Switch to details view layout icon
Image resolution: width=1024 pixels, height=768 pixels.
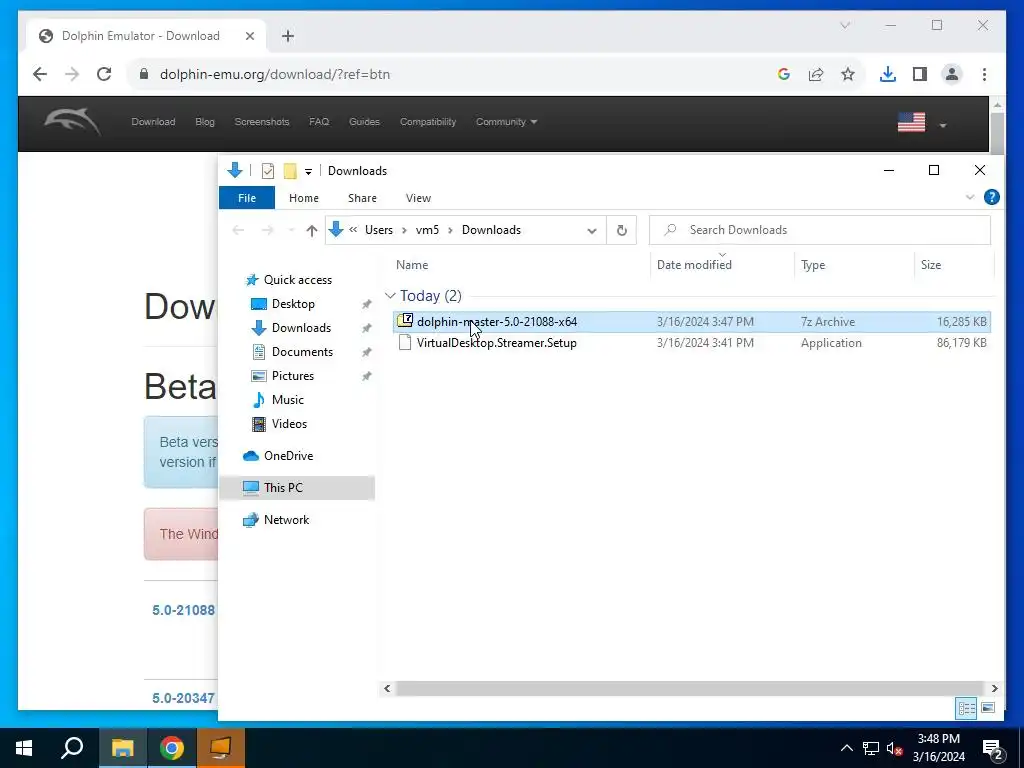point(967,709)
